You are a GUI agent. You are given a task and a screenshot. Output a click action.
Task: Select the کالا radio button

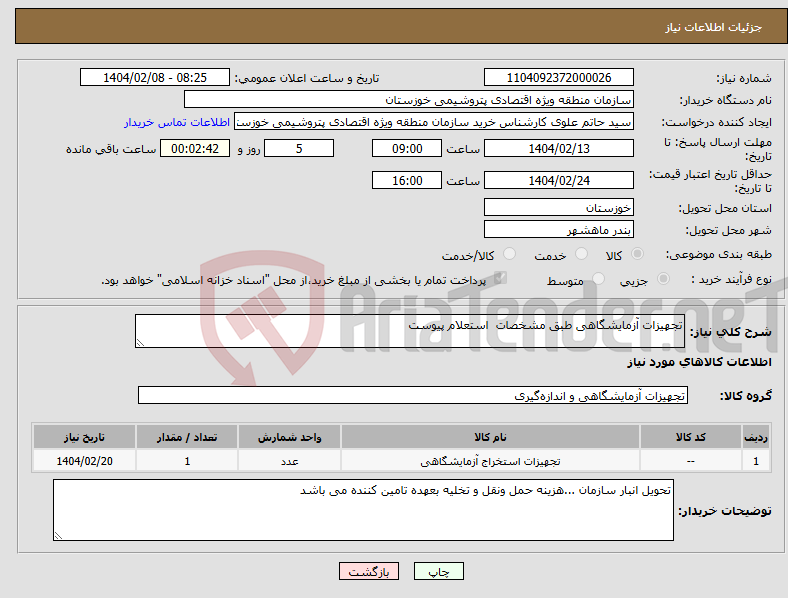(637, 254)
